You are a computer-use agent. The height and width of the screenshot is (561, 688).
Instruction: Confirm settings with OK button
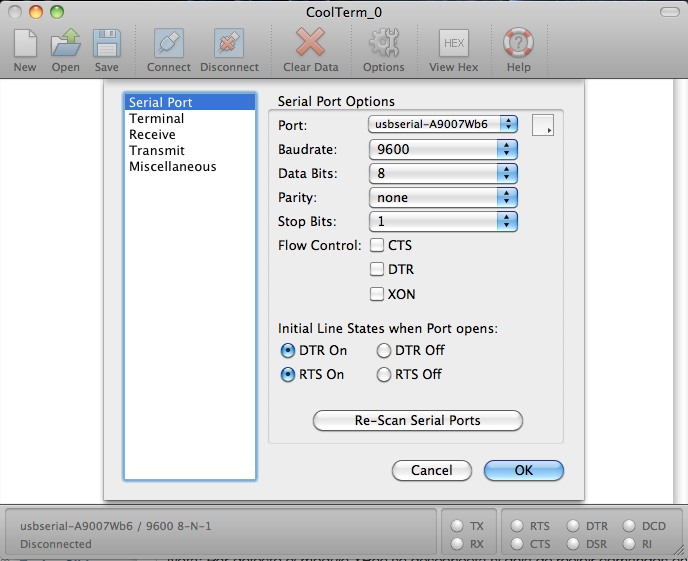coord(523,470)
